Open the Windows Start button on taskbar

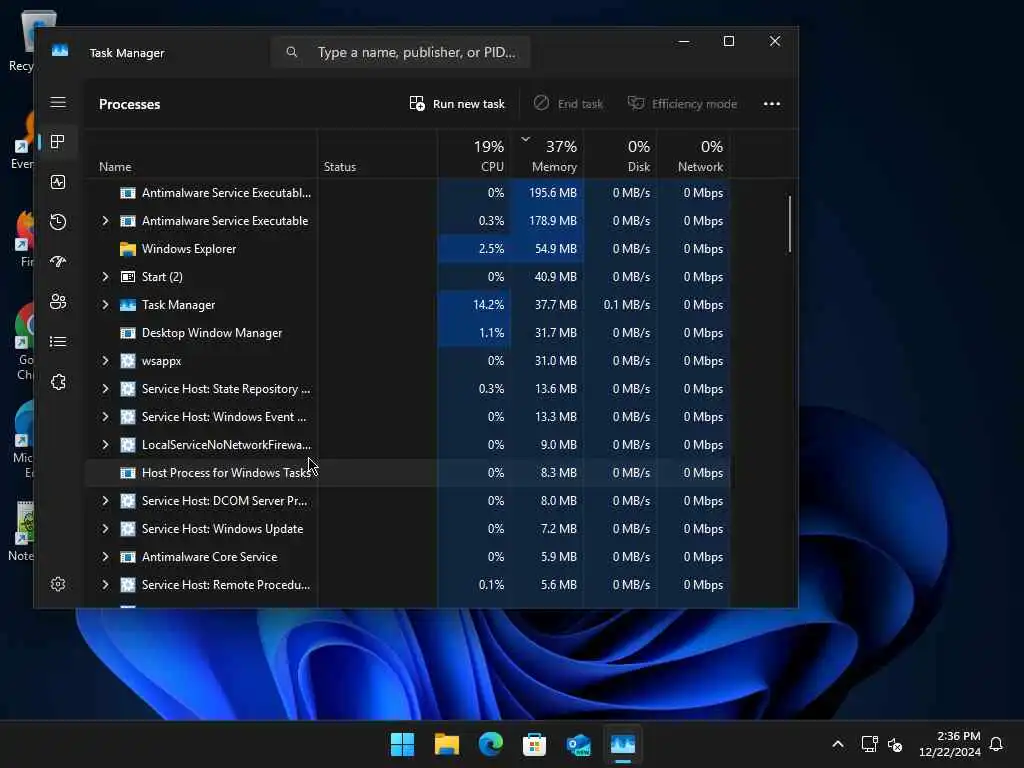click(x=402, y=744)
